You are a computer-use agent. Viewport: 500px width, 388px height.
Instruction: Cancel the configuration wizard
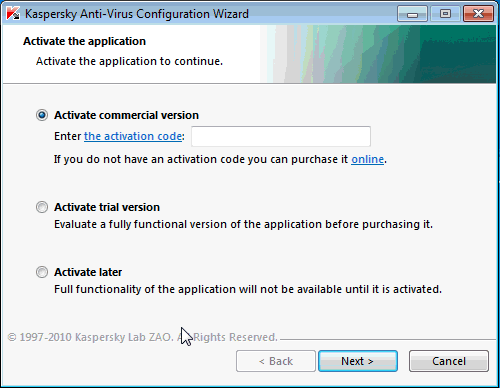[x=449, y=361]
